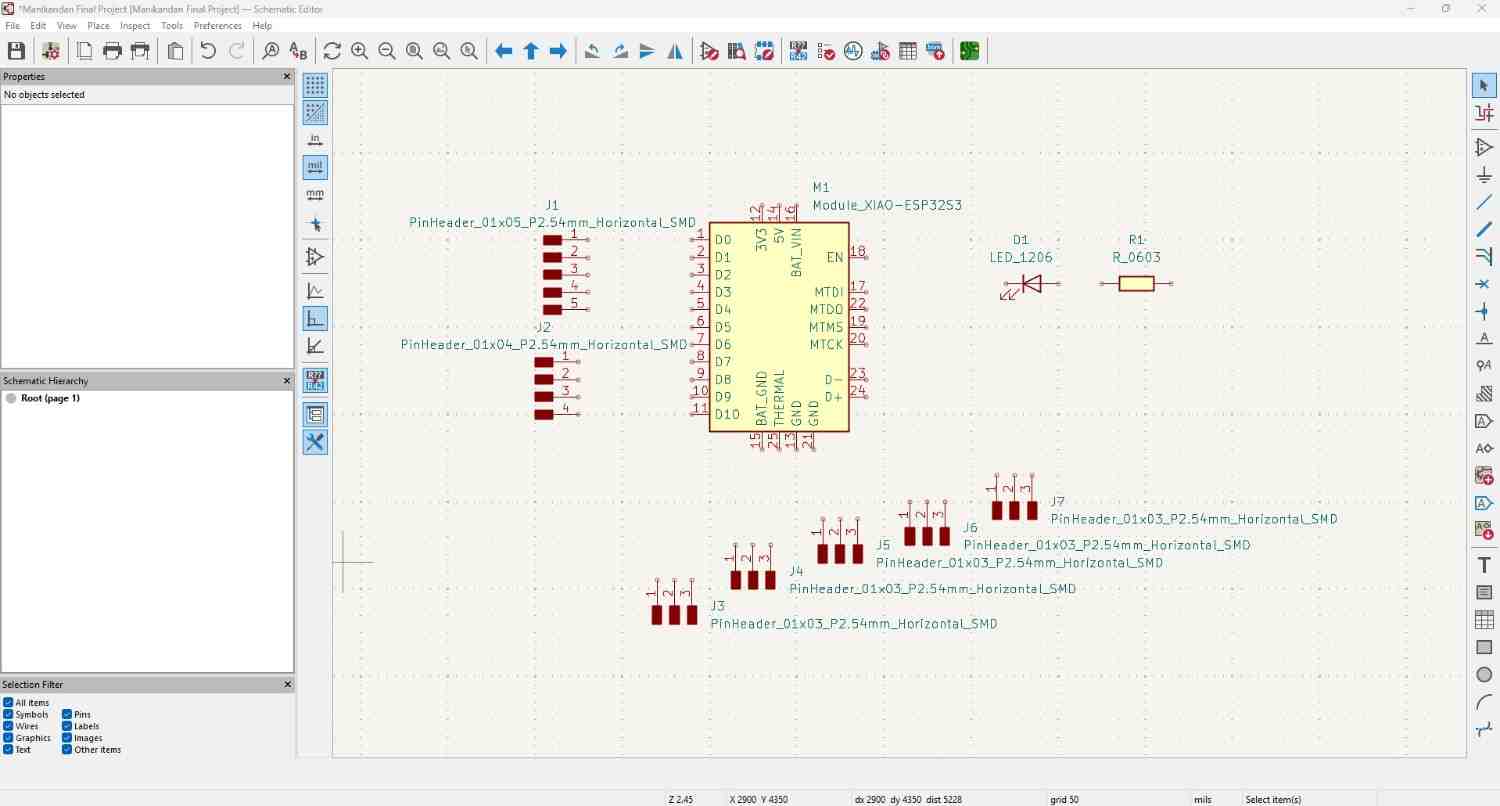This screenshot has height=806, width=1500.
Task: Refresh the schematic view
Action: click(332, 51)
